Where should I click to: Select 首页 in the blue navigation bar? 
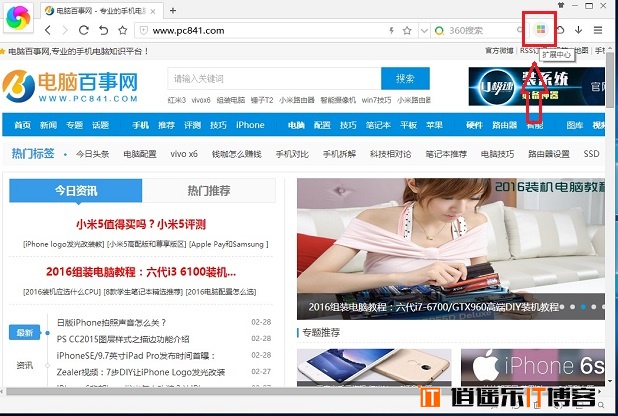[22, 125]
